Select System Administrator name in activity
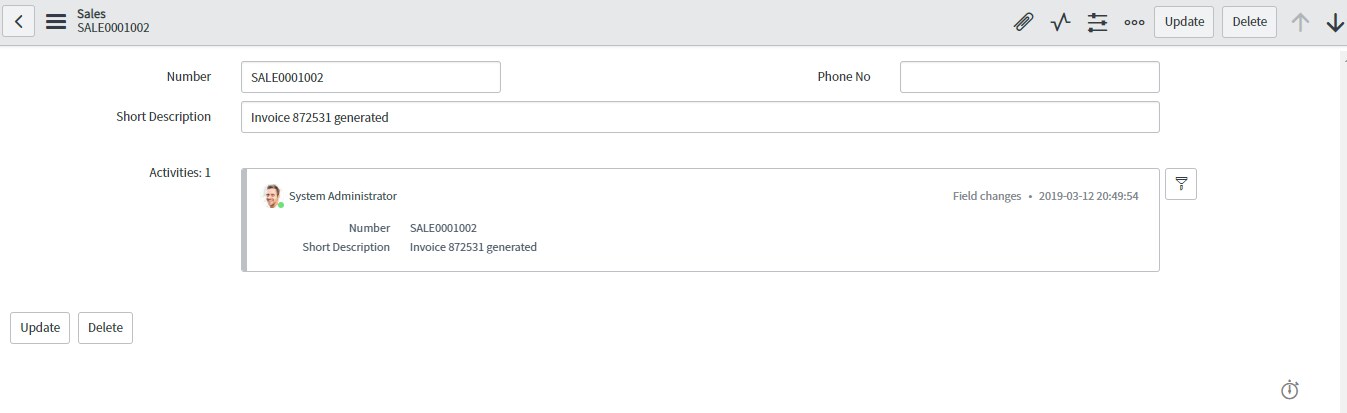The image size is (1347, 413). point(343,196)
